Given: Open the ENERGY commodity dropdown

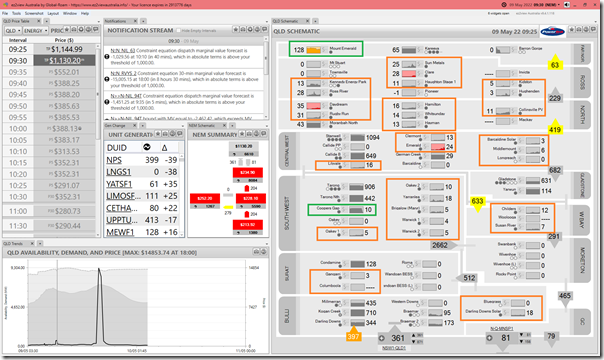Looking at the screenshot, I should coord(35,30).
